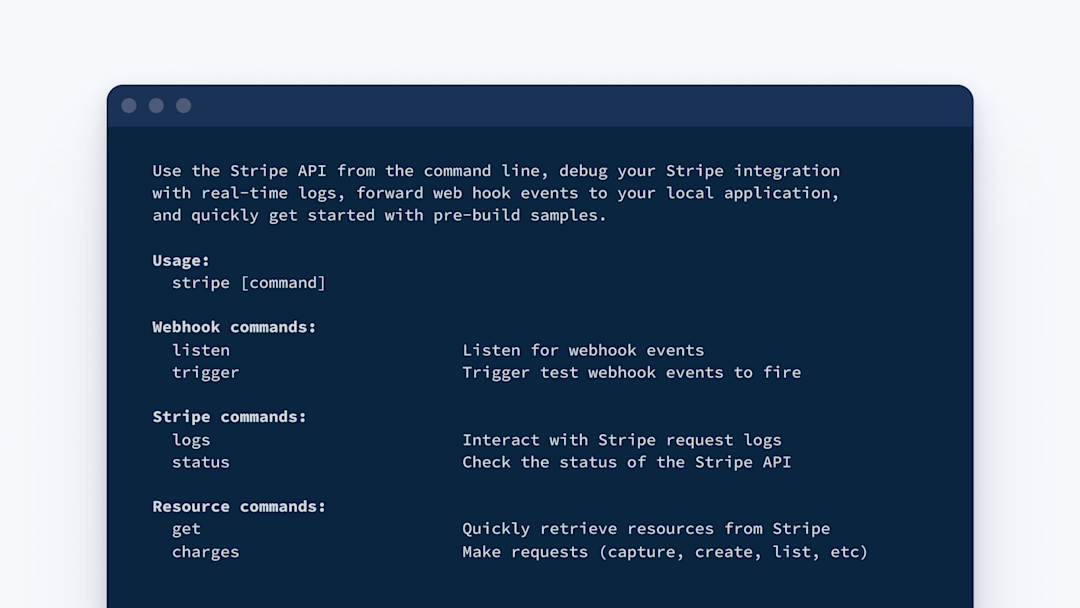Click 'Interact with Stripe request logs' text
The height and width of the screenshot is (608, 1080).
[x=621, y=440]
